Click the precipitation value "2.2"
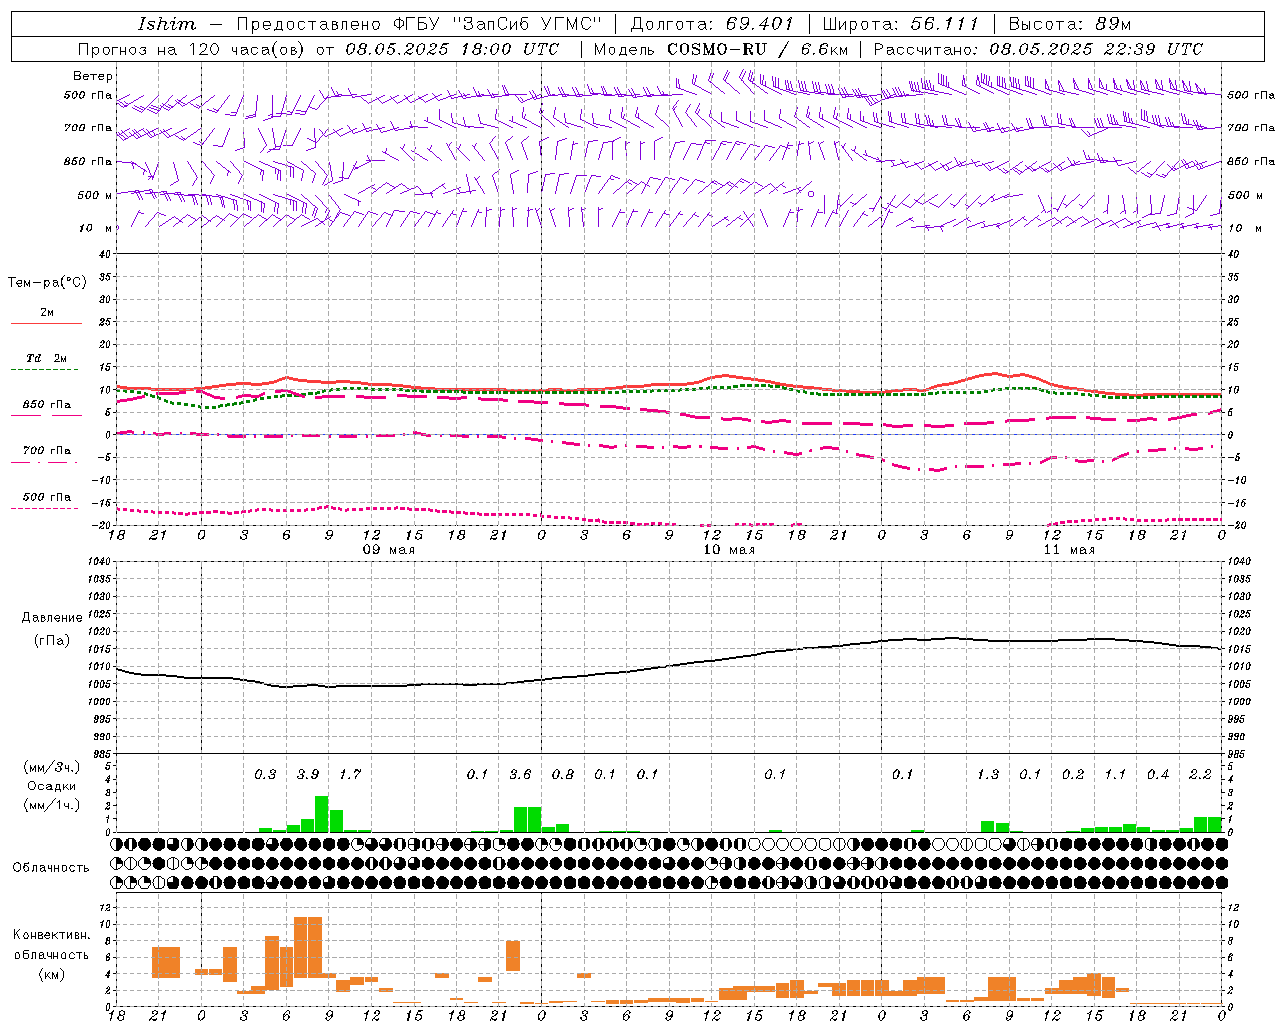 click(1200, 775)
